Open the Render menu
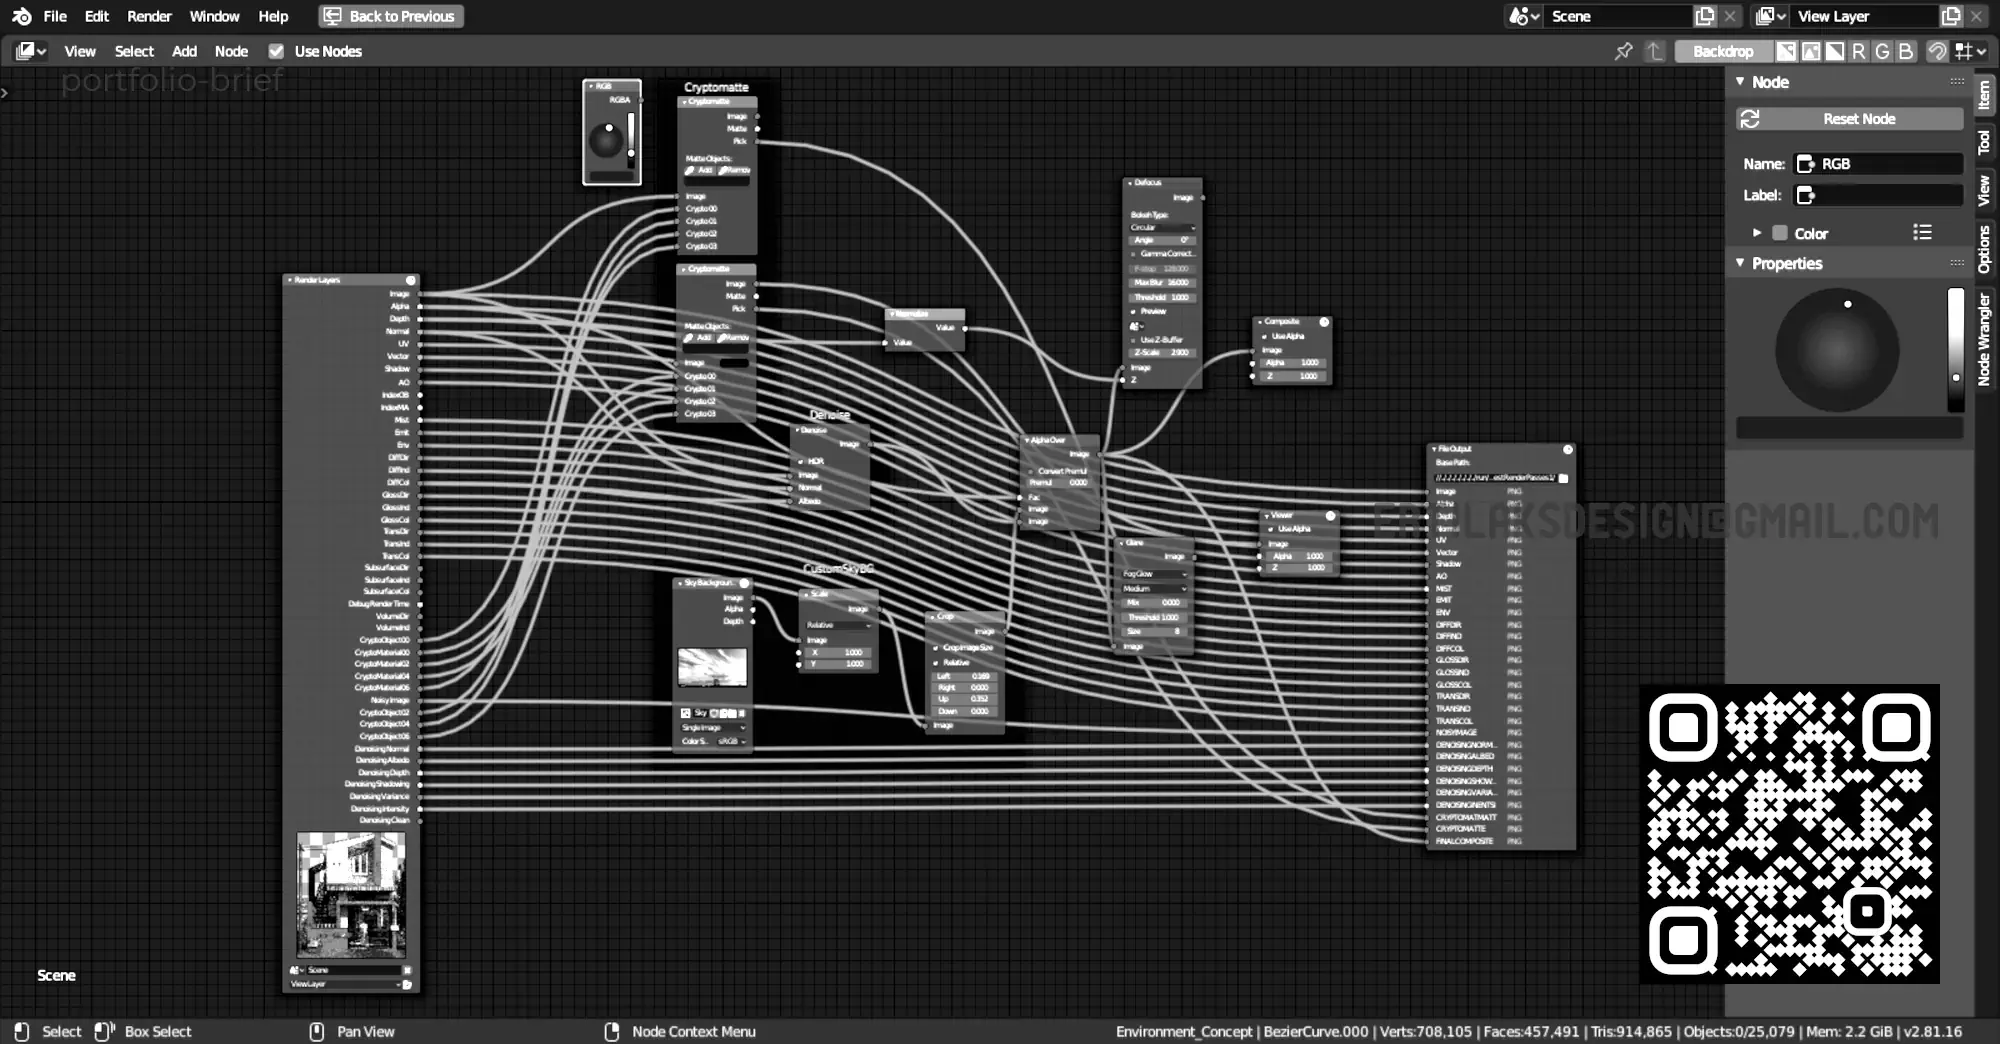The width and height of the screenshot is (2000, 1044). click(x=149, y=16)
